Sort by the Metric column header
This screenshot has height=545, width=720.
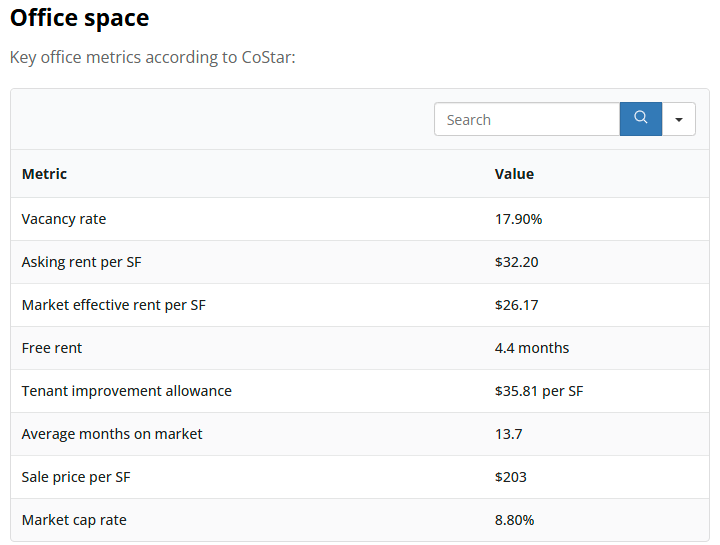click(x=45, y=174)
